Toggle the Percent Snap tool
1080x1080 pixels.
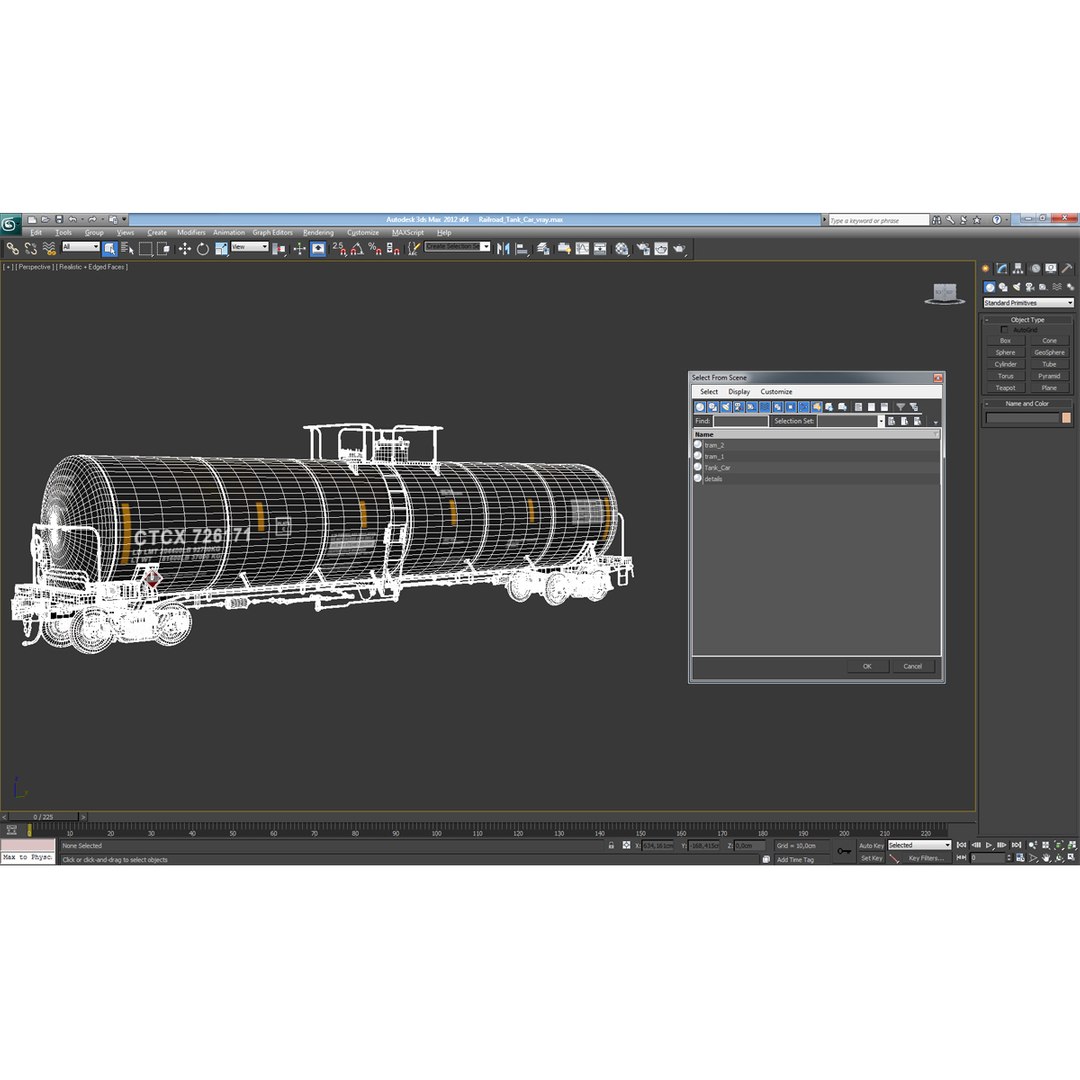click(x=375, y=249)
